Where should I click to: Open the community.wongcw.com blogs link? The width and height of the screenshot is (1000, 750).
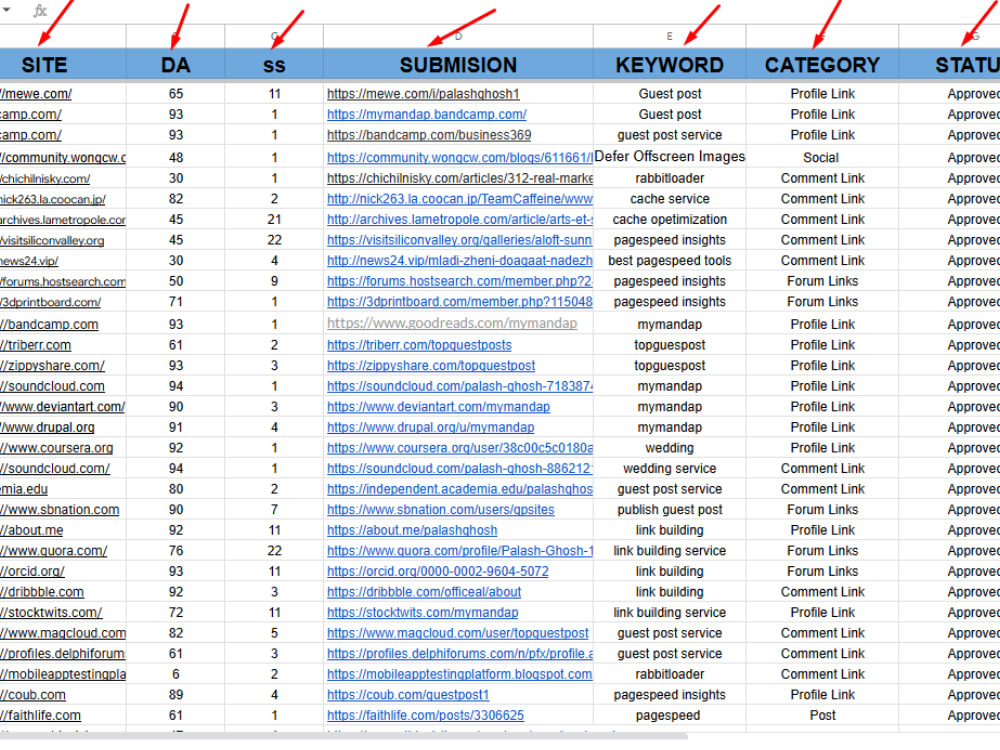tap(460, 157)
